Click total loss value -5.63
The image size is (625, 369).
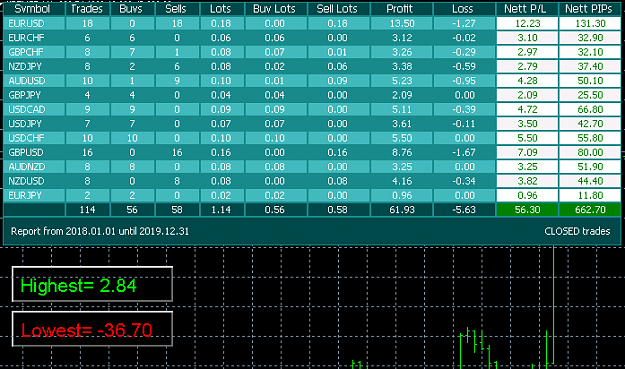click(x=464, y=210)
